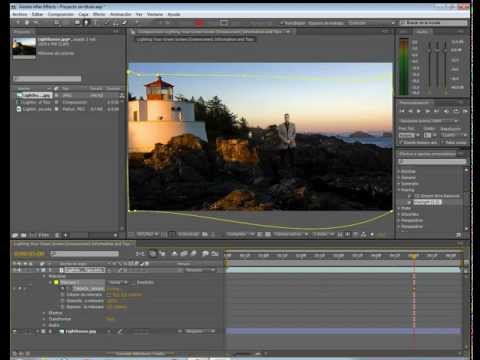The image size is (480, 360).
Task: Select the Rectangle mask tool
Action: tap(77, 23)
